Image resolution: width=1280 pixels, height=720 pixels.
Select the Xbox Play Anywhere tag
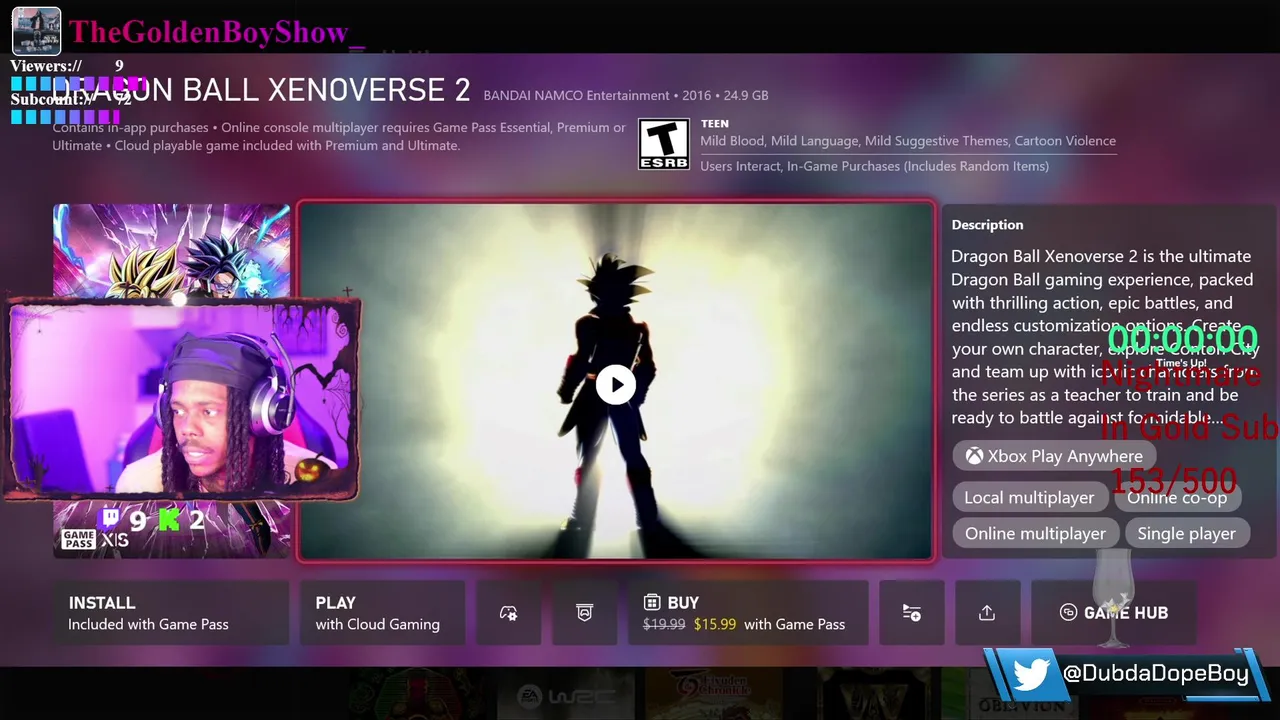pos(1054,456)
